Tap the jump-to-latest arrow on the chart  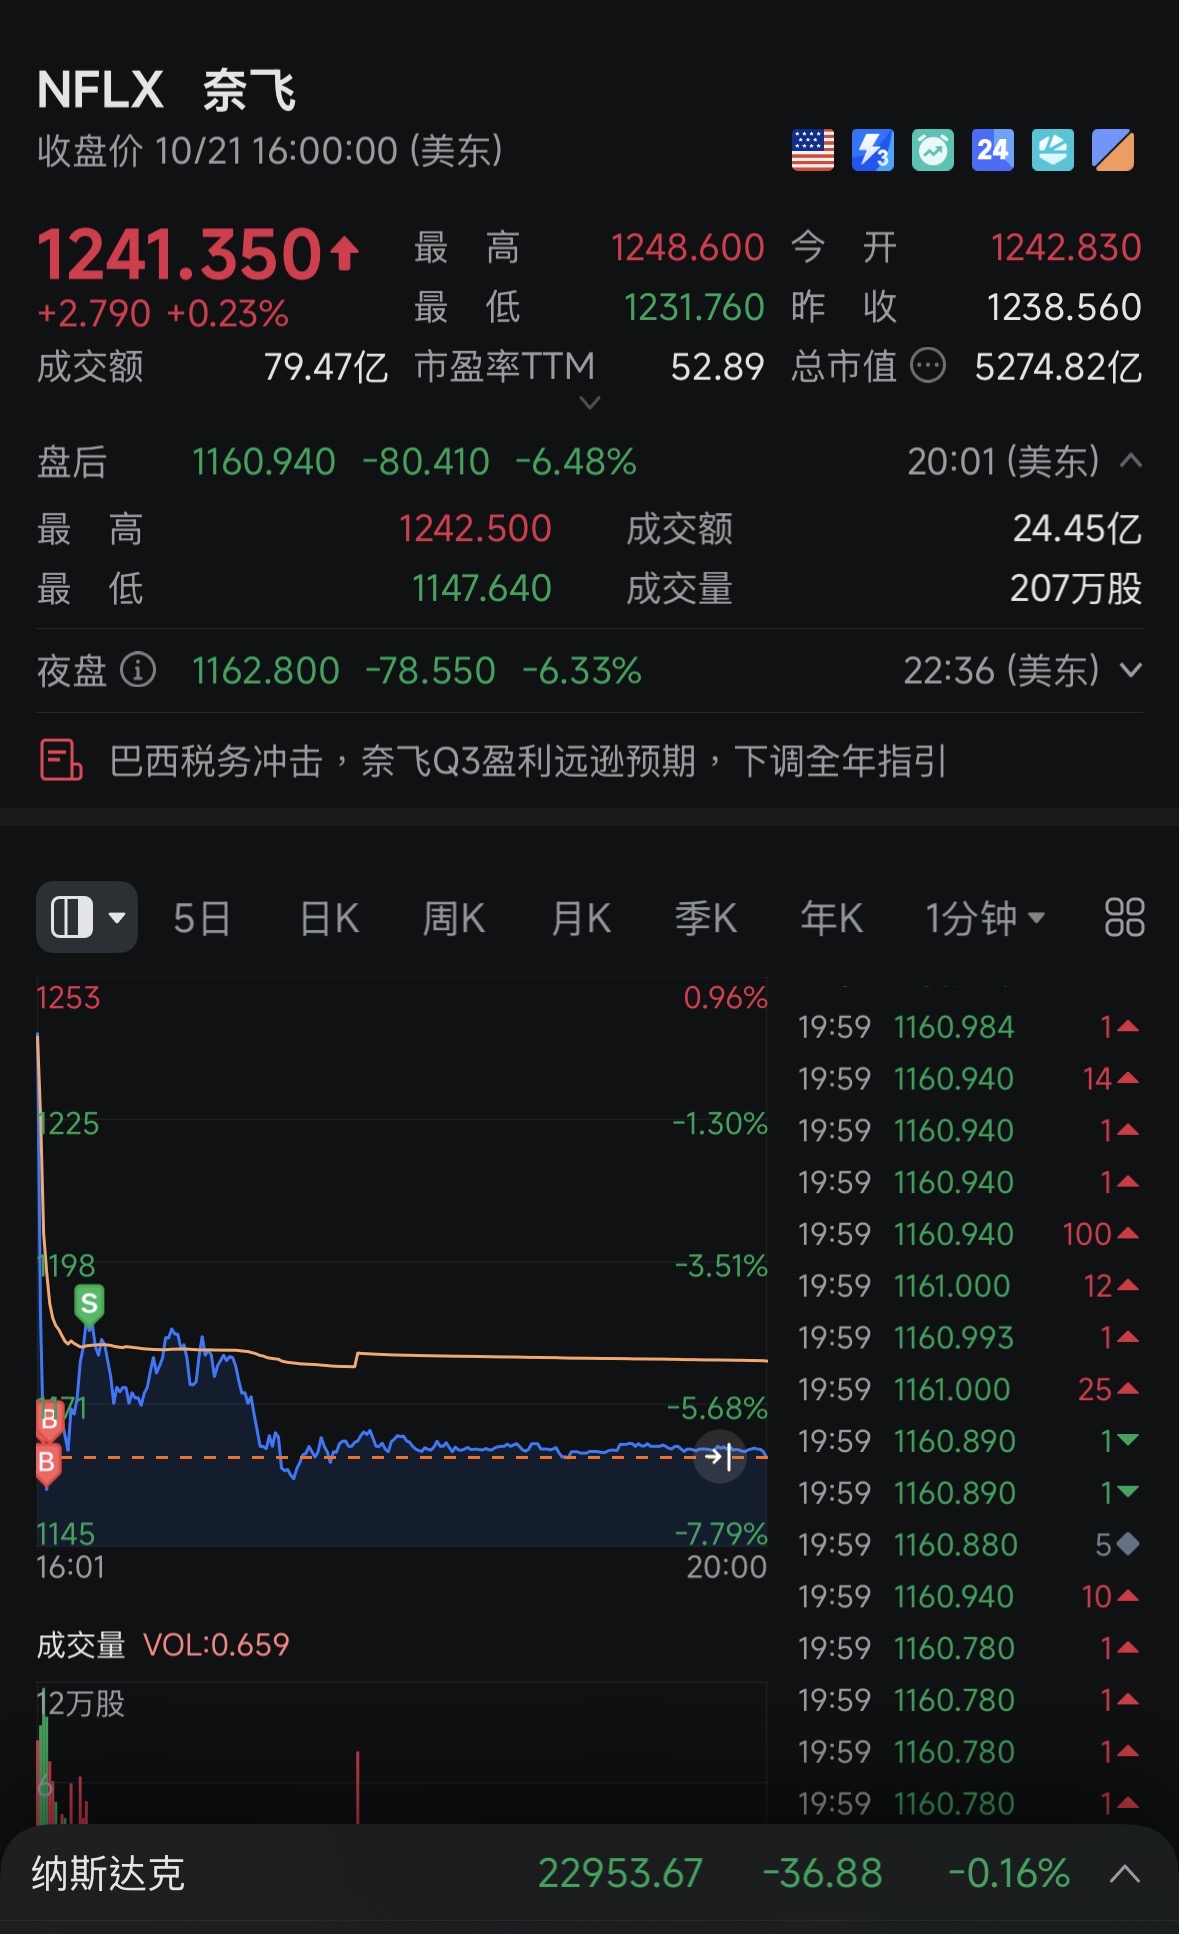(720, 1457)
